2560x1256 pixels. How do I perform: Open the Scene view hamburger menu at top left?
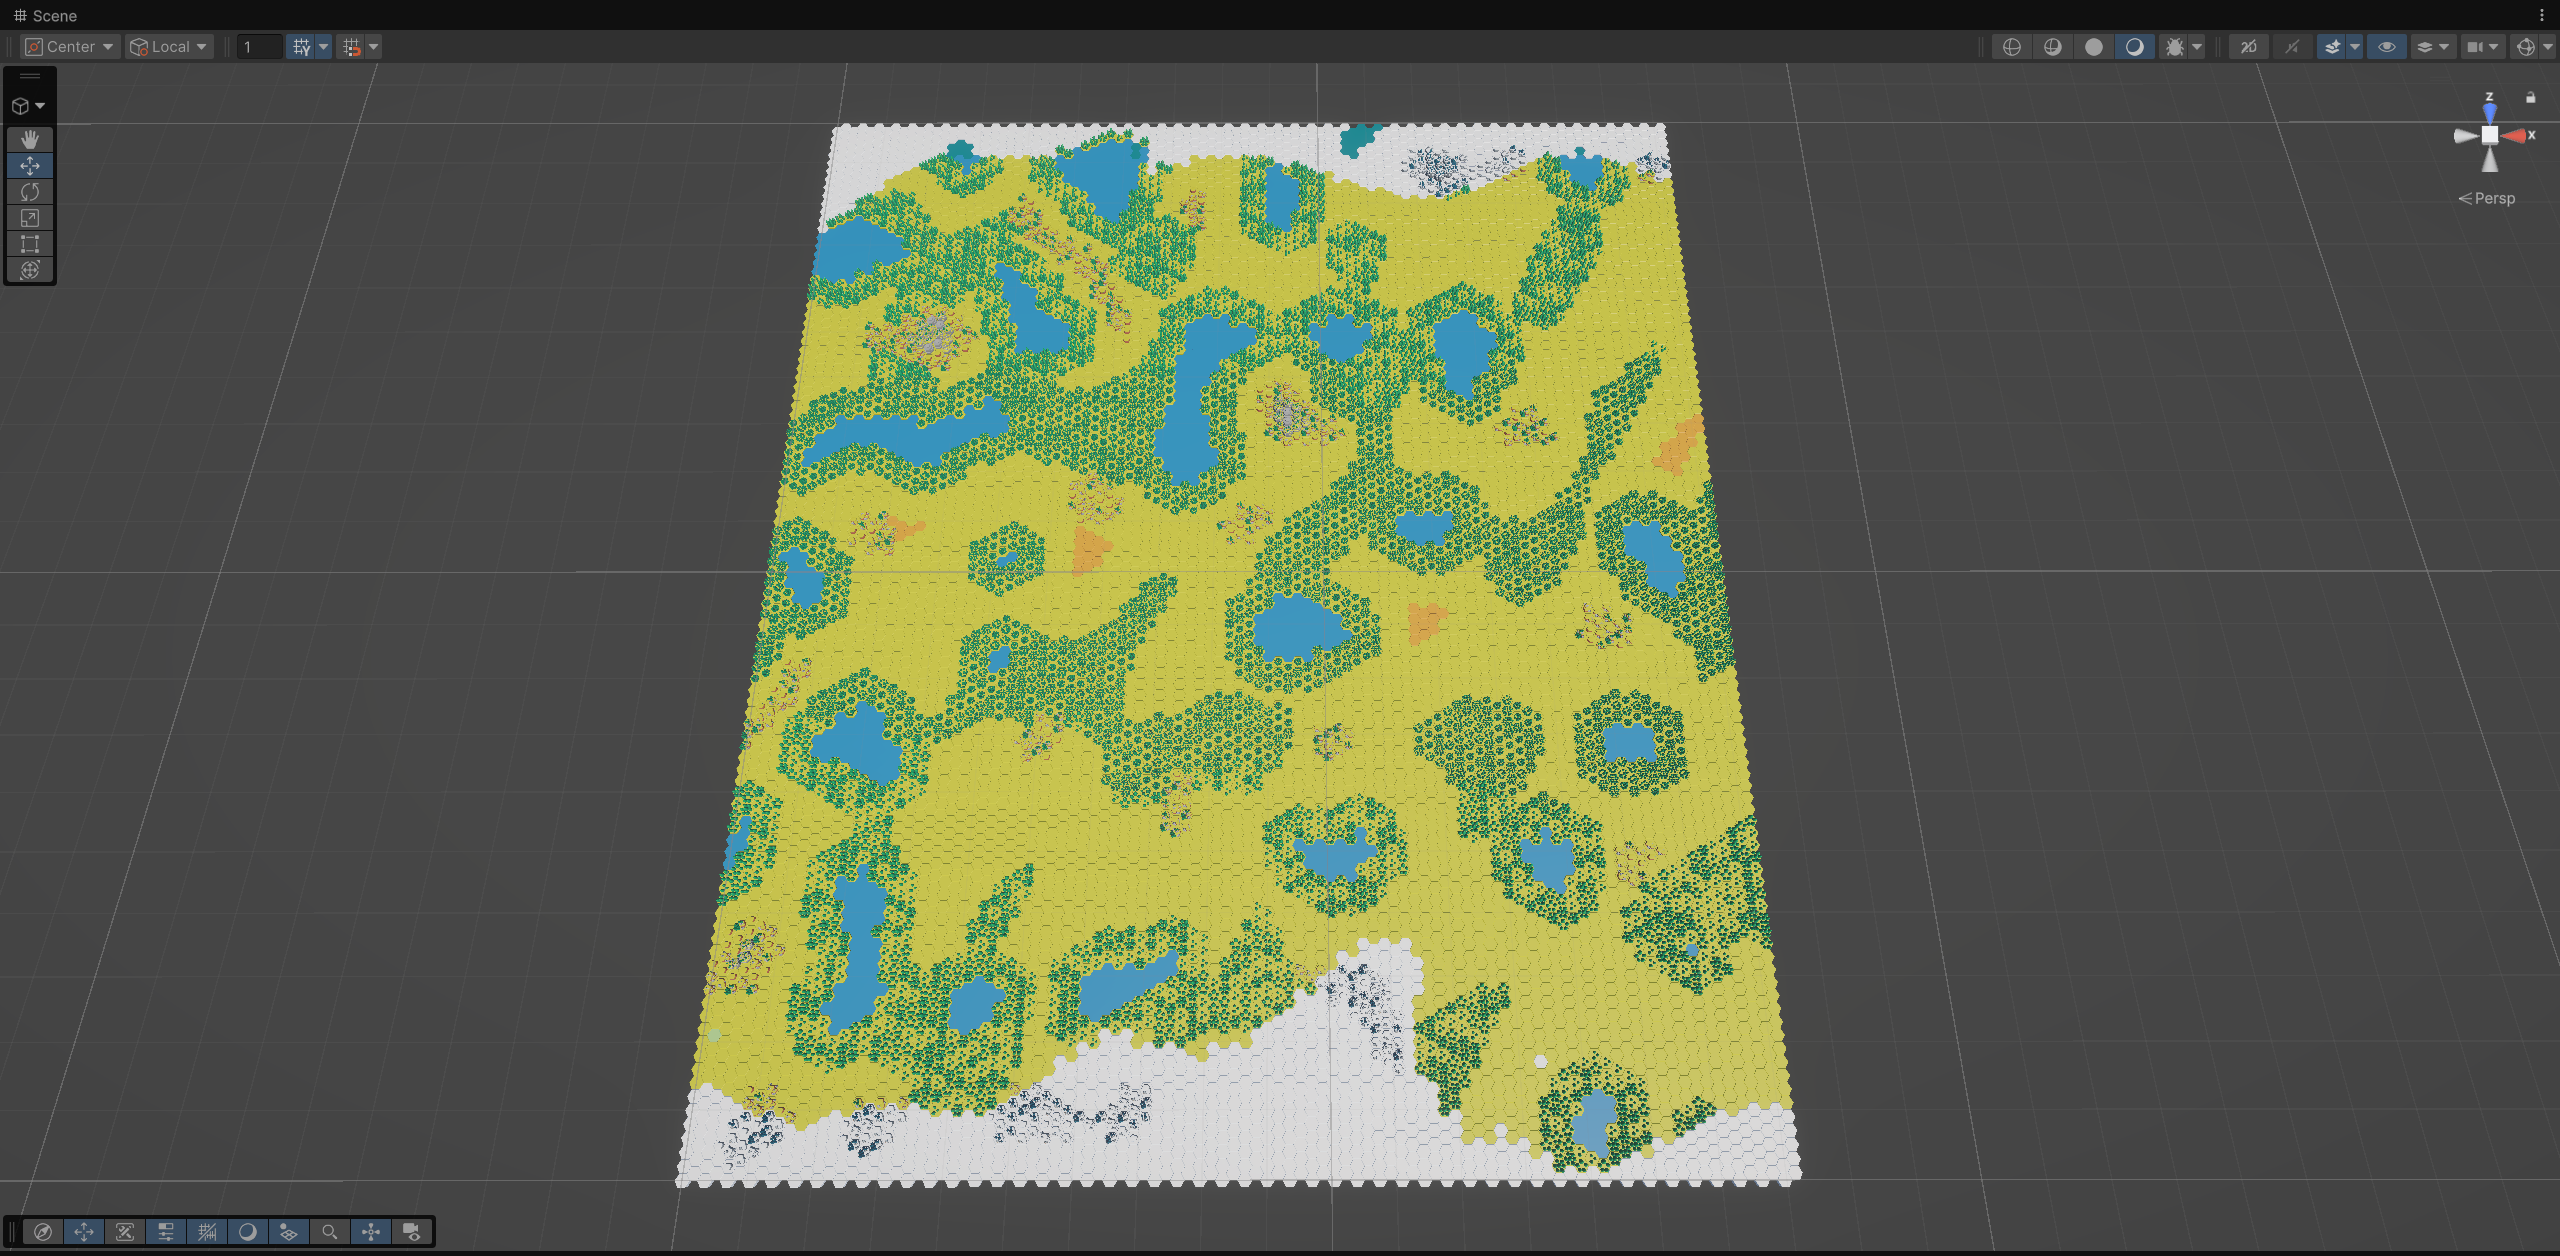[x=30, y=77]
